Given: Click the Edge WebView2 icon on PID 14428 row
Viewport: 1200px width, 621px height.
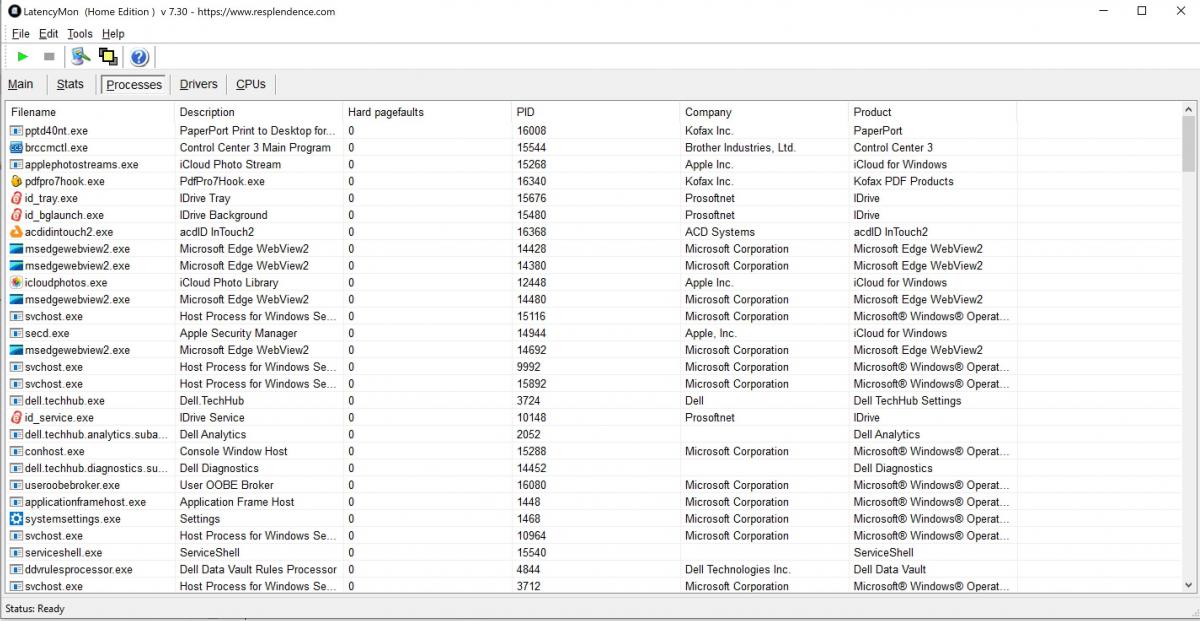Looking at the screenshot, I should coord(16,249).
